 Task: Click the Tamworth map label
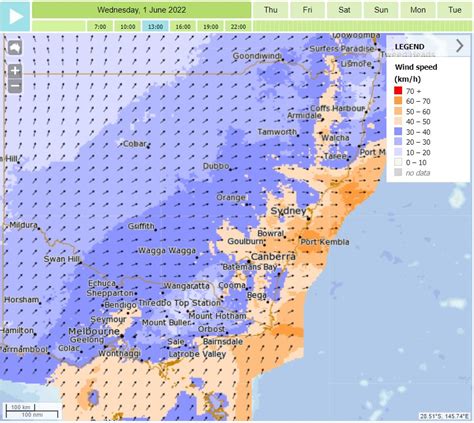[277, 132]
